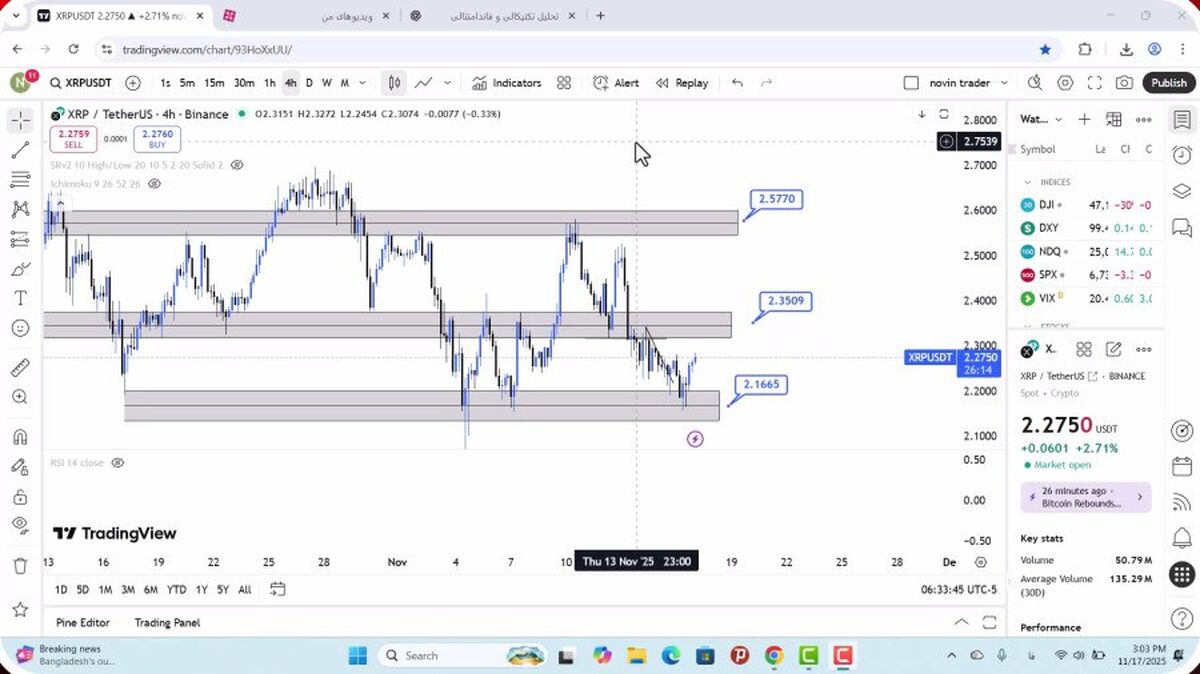Open chart settings hexagon icon

(x=1065, y=83)
